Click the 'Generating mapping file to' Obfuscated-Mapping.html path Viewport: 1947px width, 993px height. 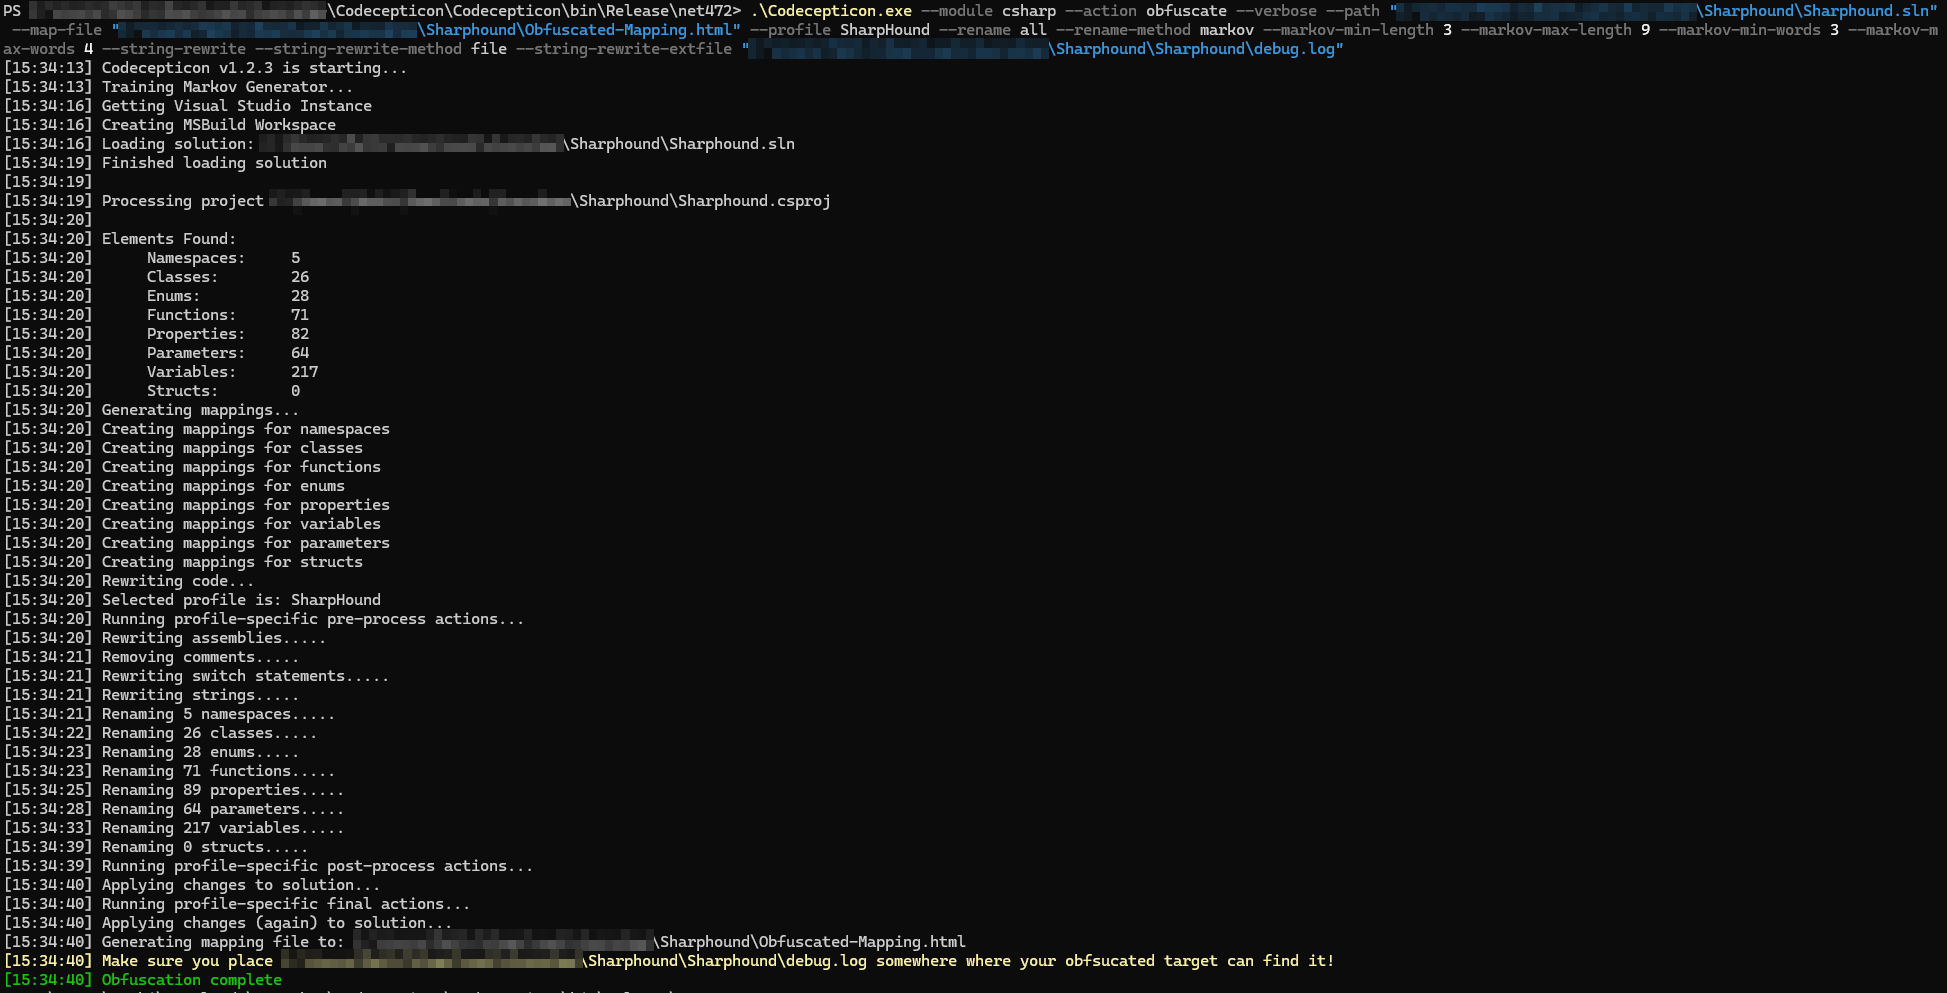pyautogui.click(x=811, y=942)
